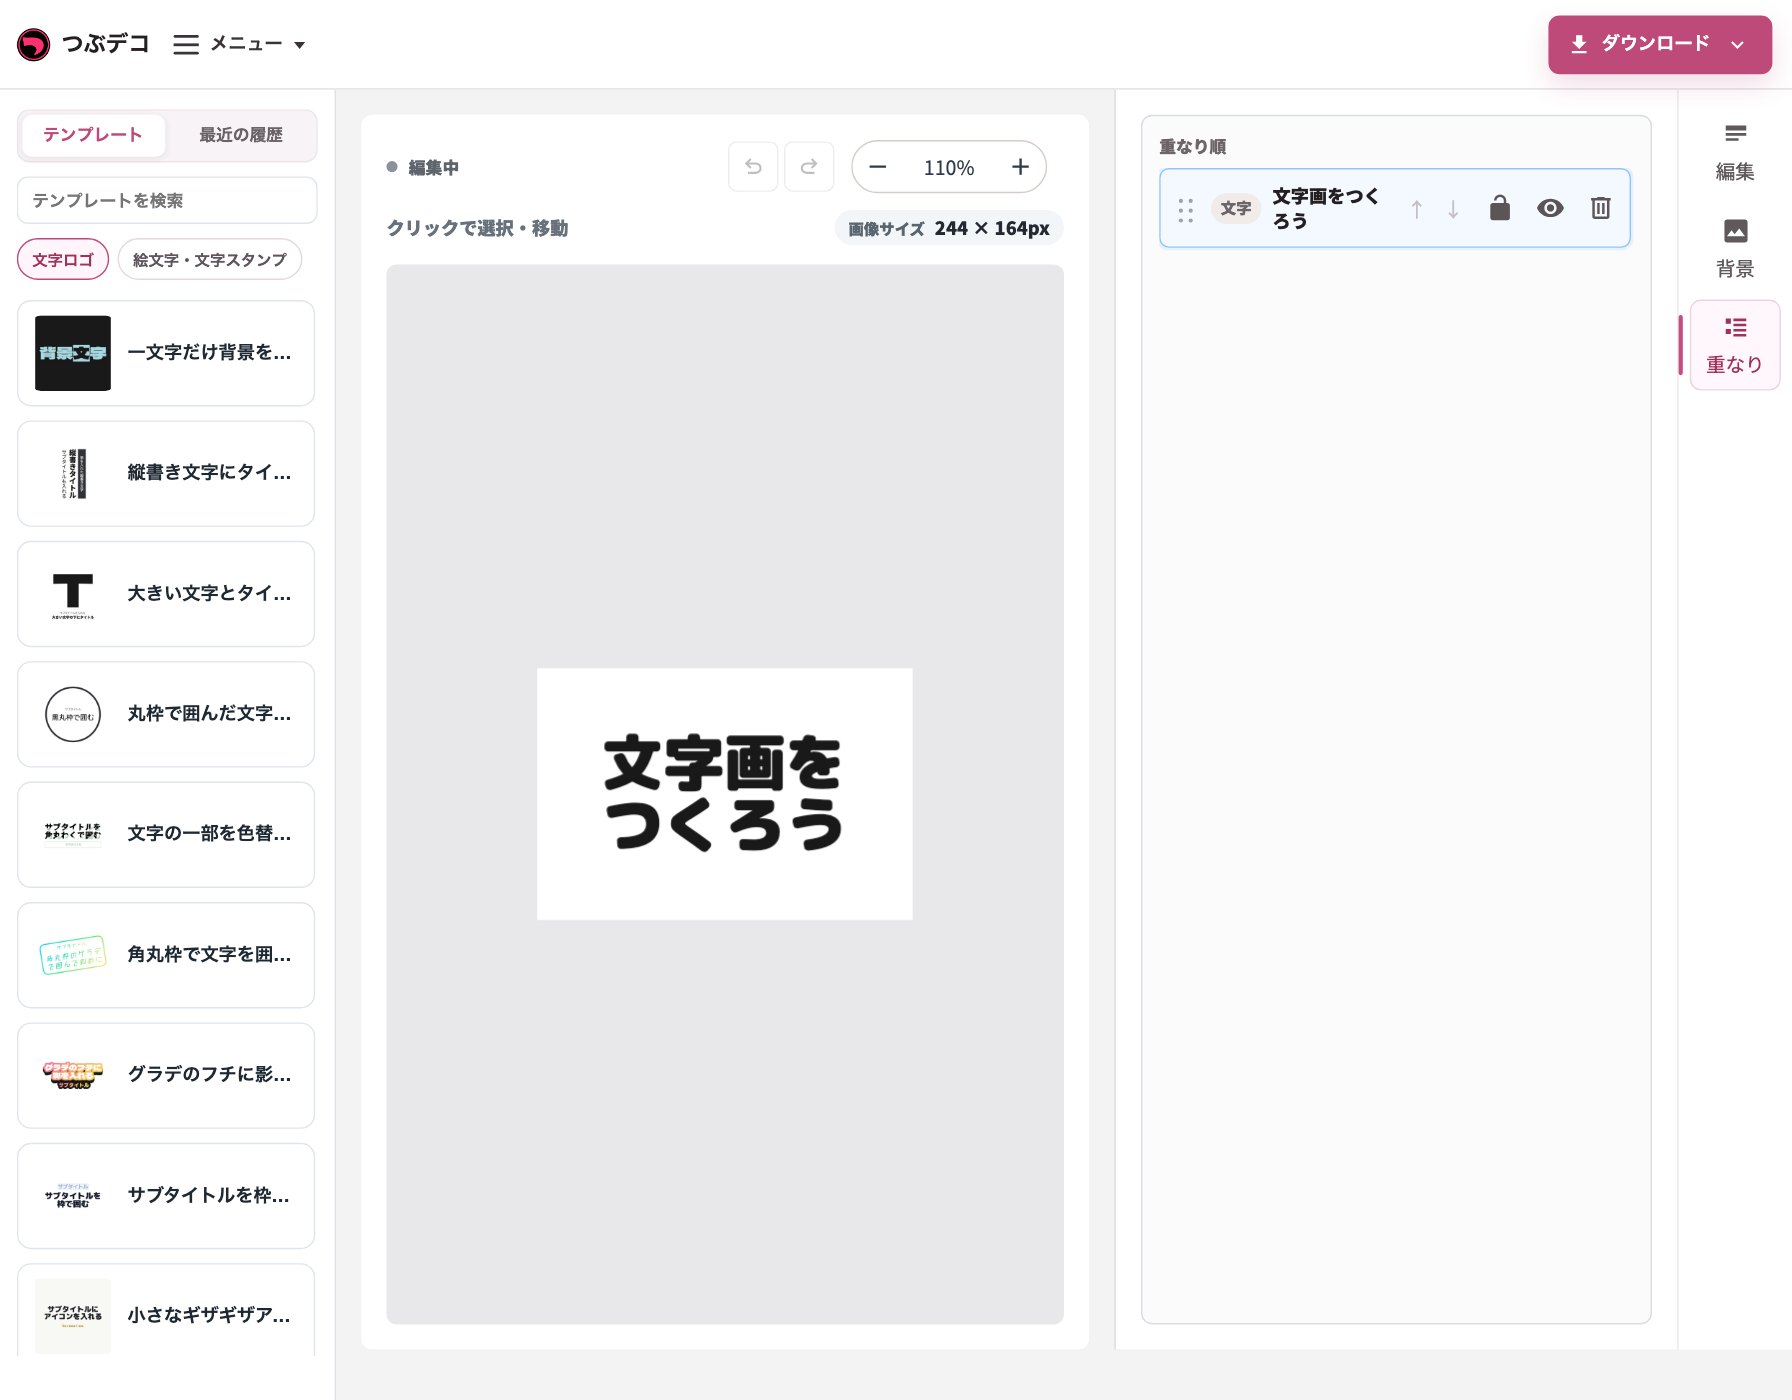1792x1400 pixels.
Task: Click the undo arrow button
Action: coord(753,167)
